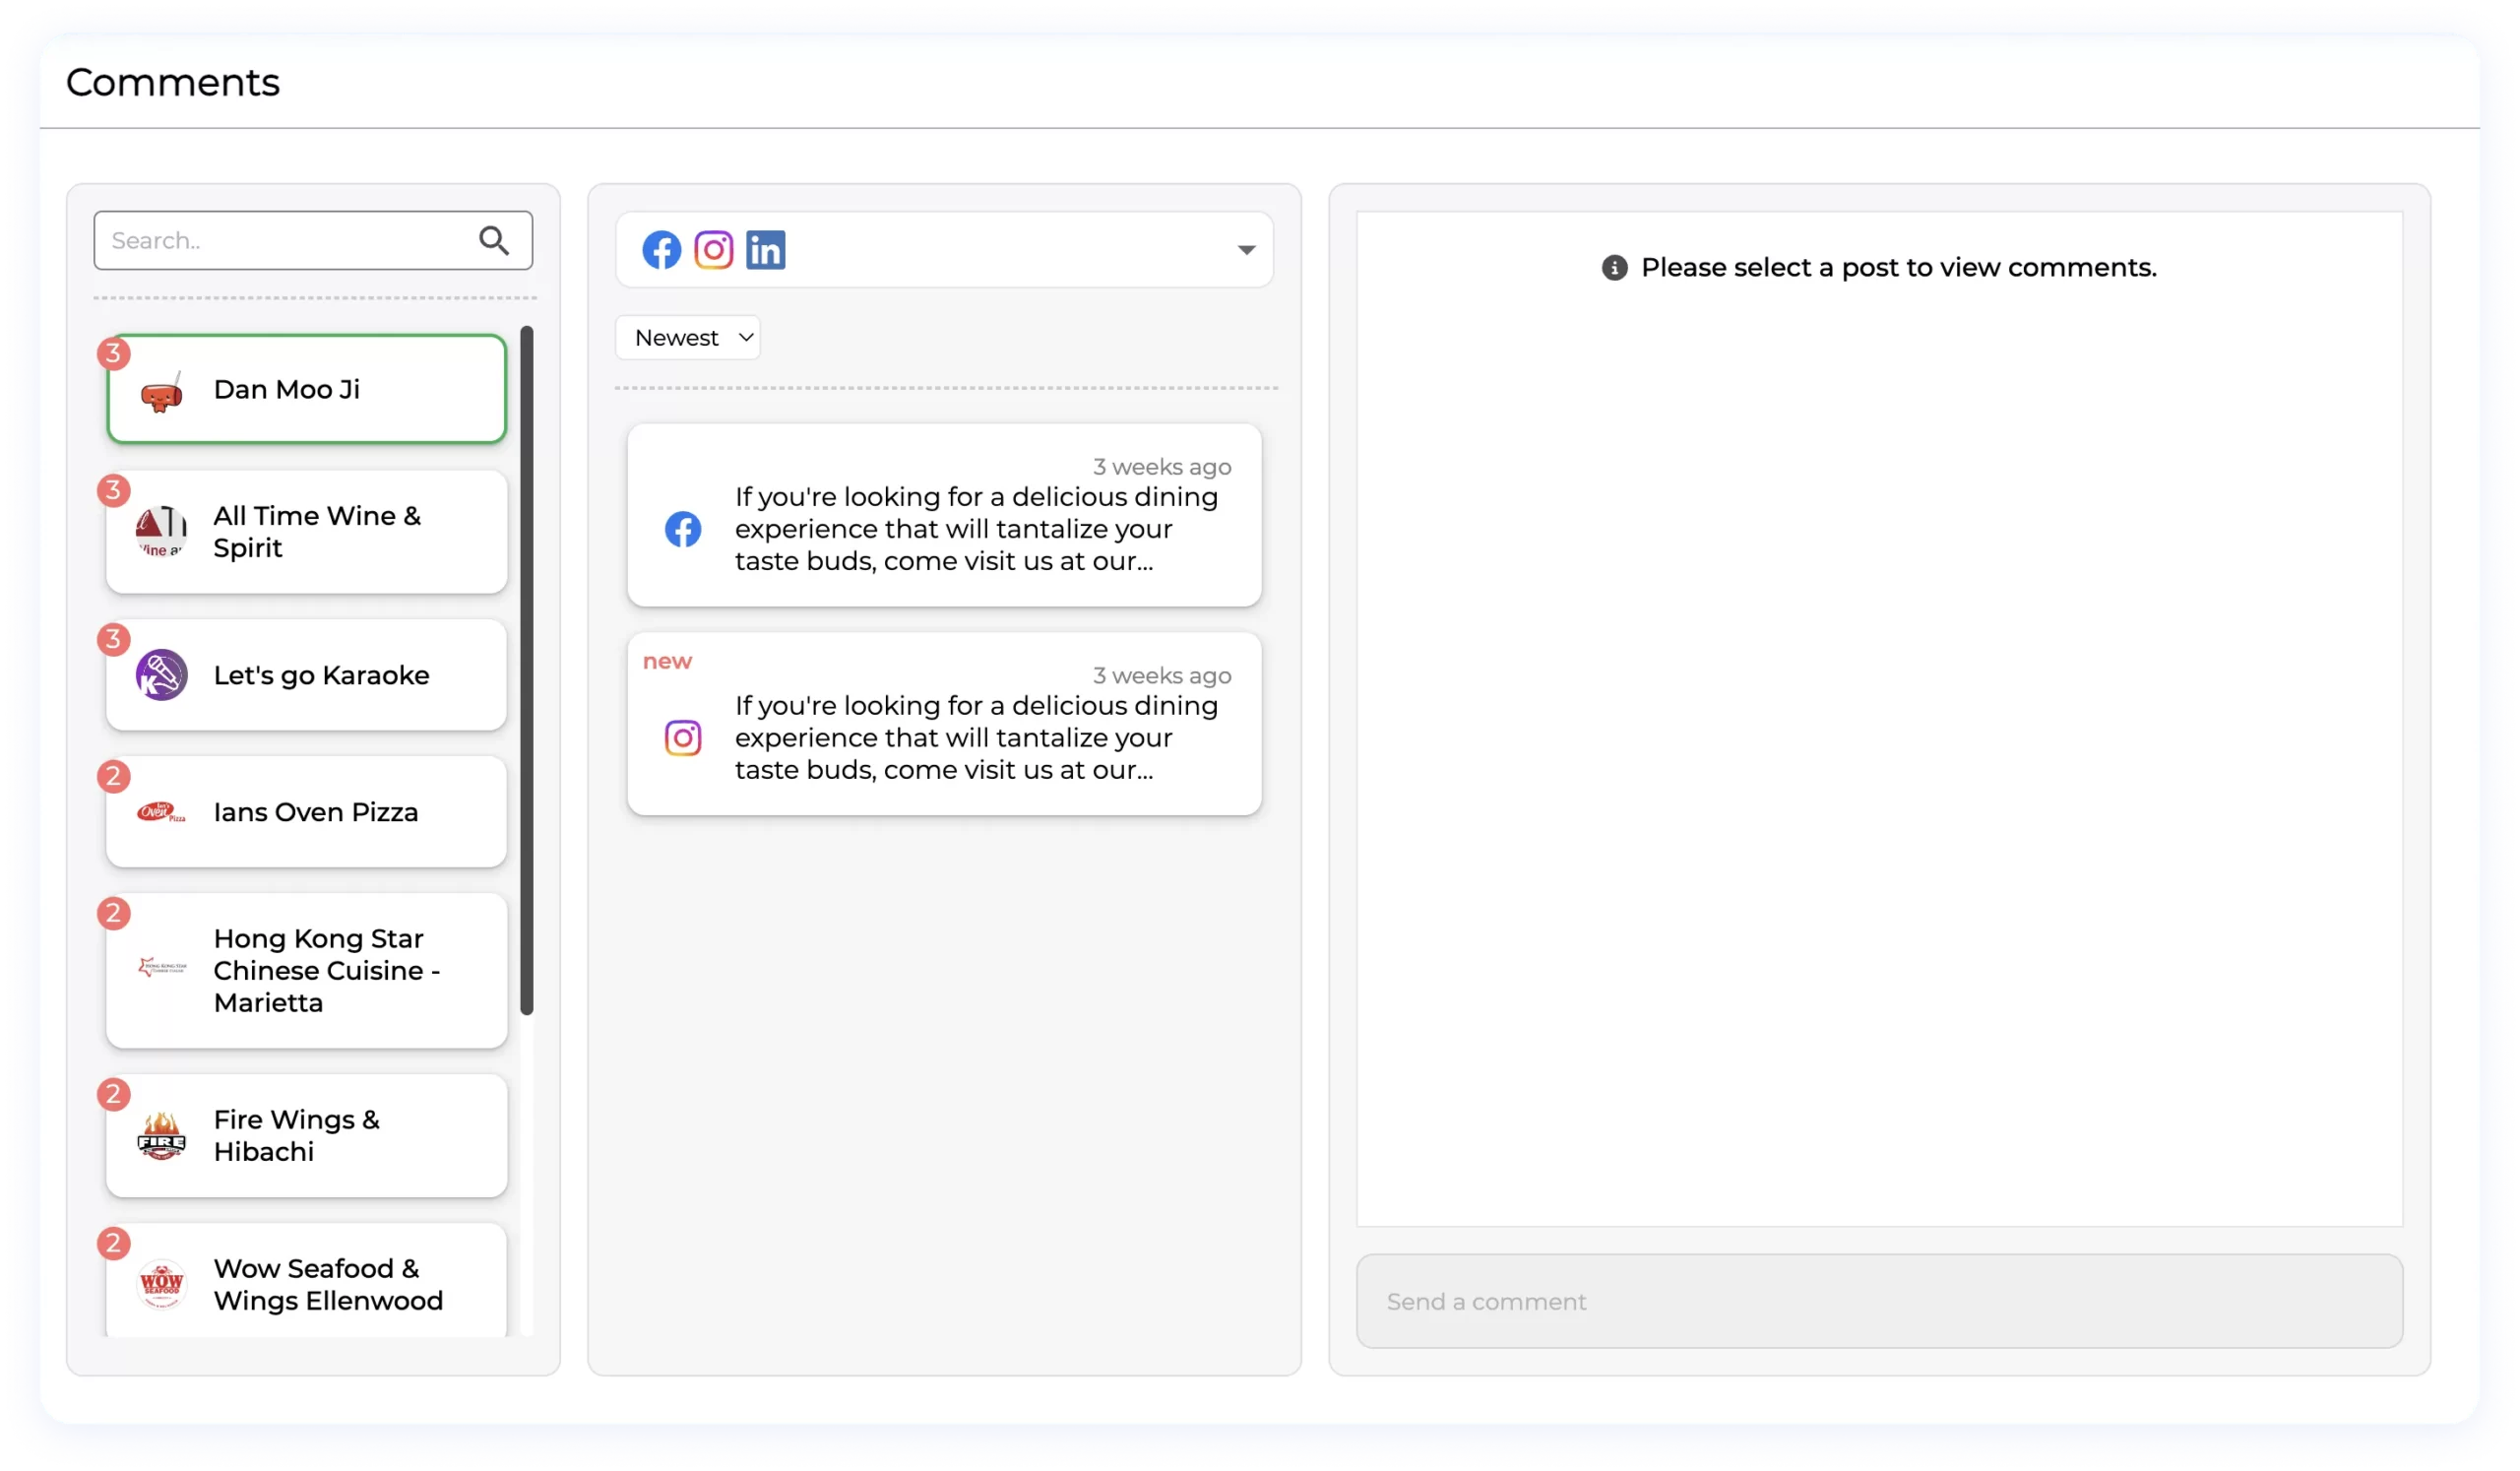
Task: Open the Newest sort dropdown
Action: click(x=688, y=338)
